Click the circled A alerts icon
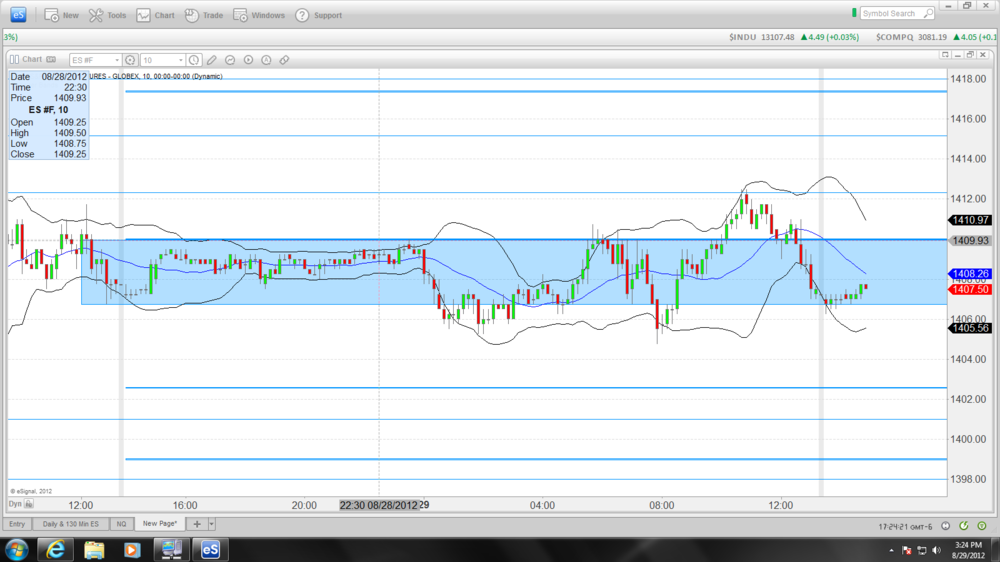 pyautogui.click(x=266, y=60)
